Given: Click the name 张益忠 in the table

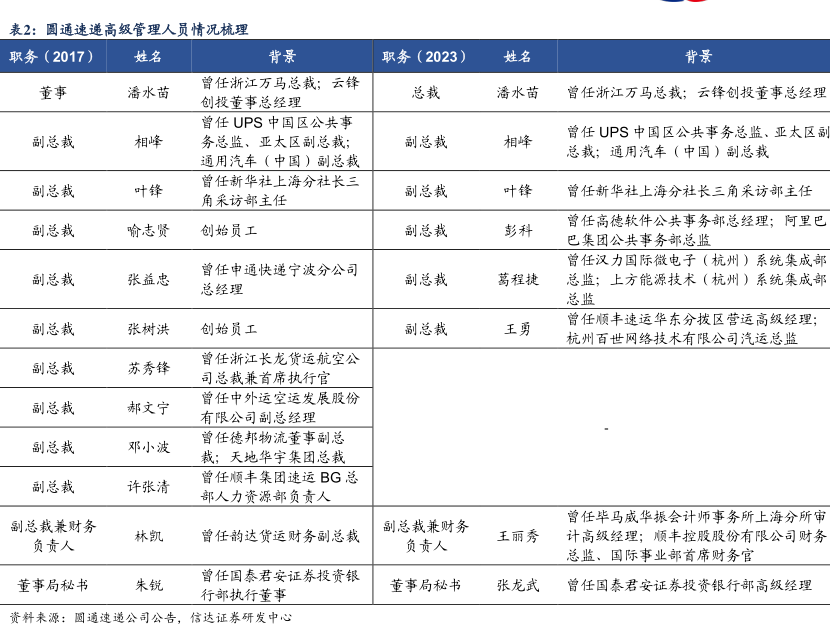Looking at the screenshot, I should tap(148, 280).
